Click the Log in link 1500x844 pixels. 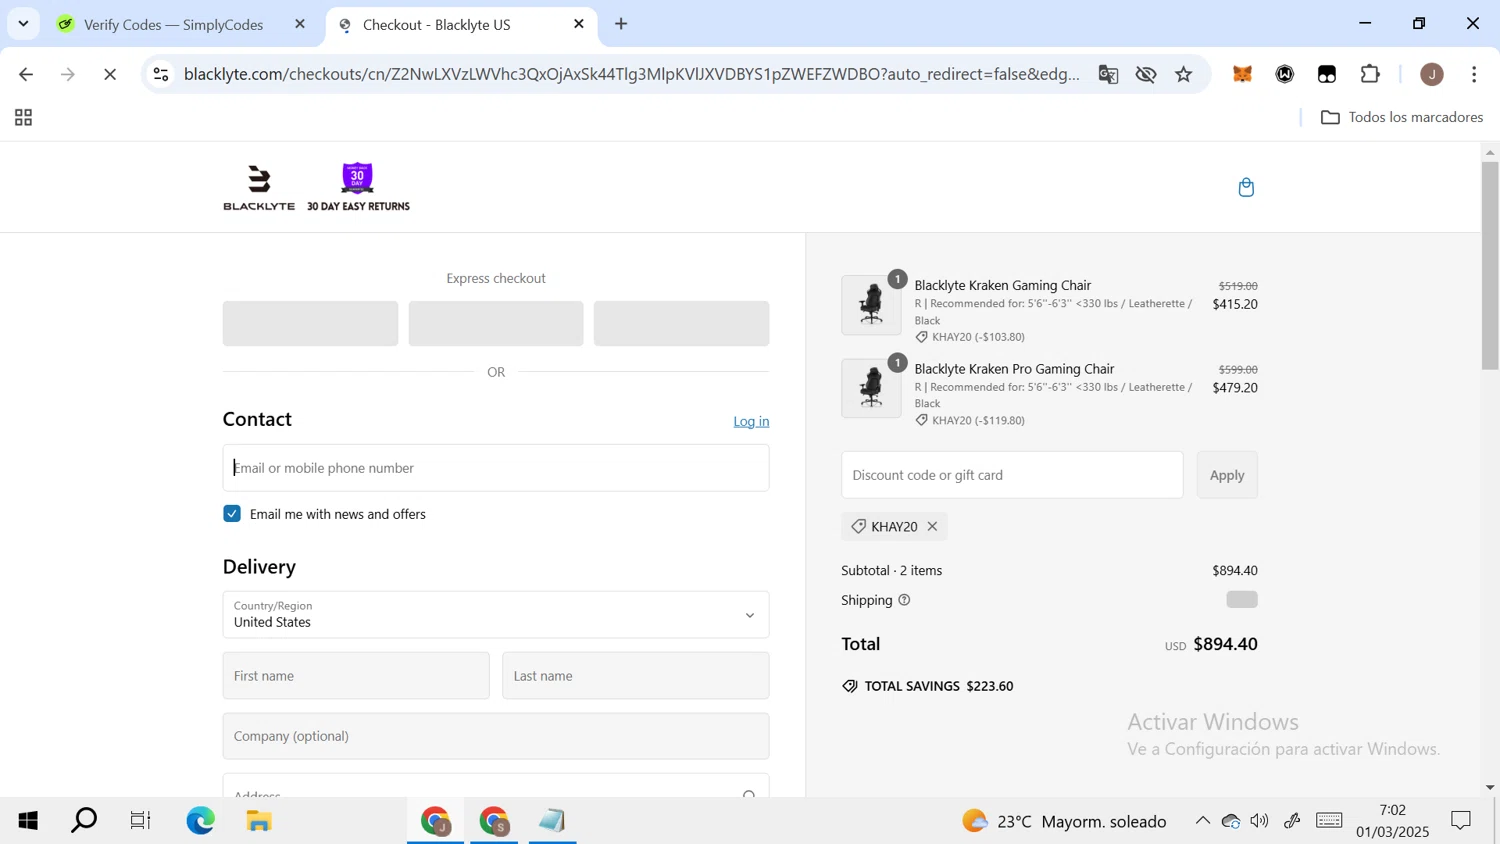pyautogui.click(x=751, y=421)
